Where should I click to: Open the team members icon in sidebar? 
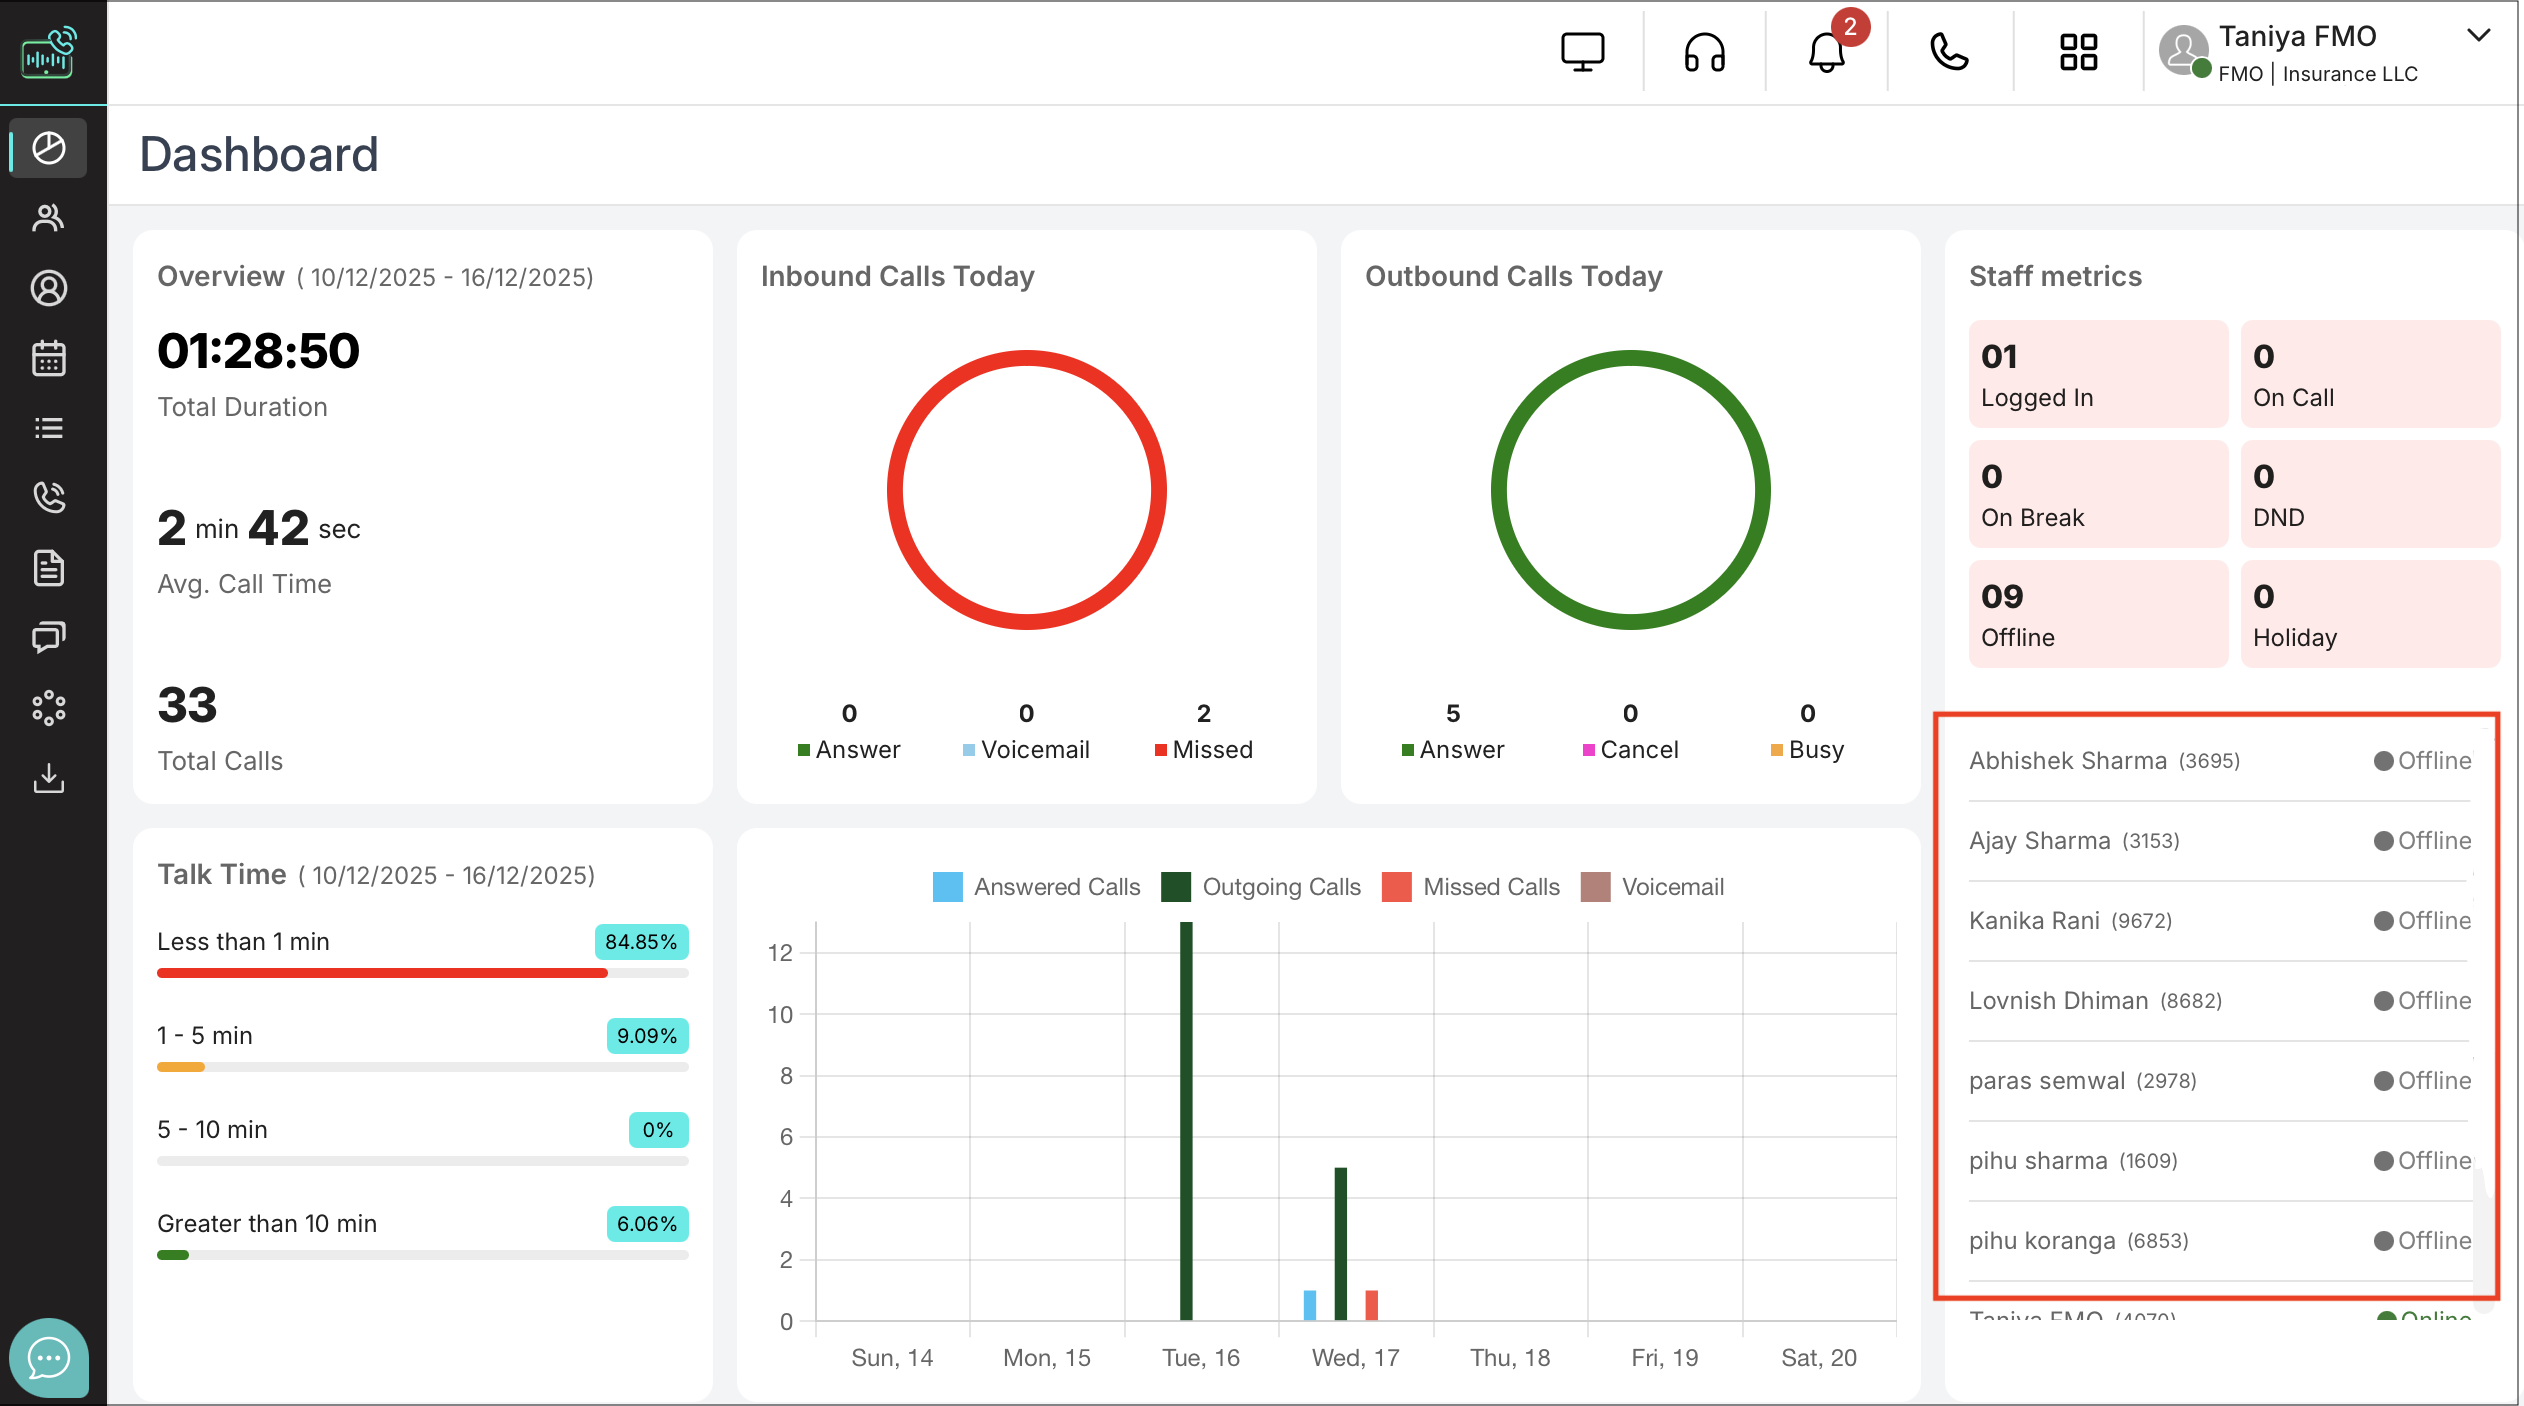(x=48, y=218)
